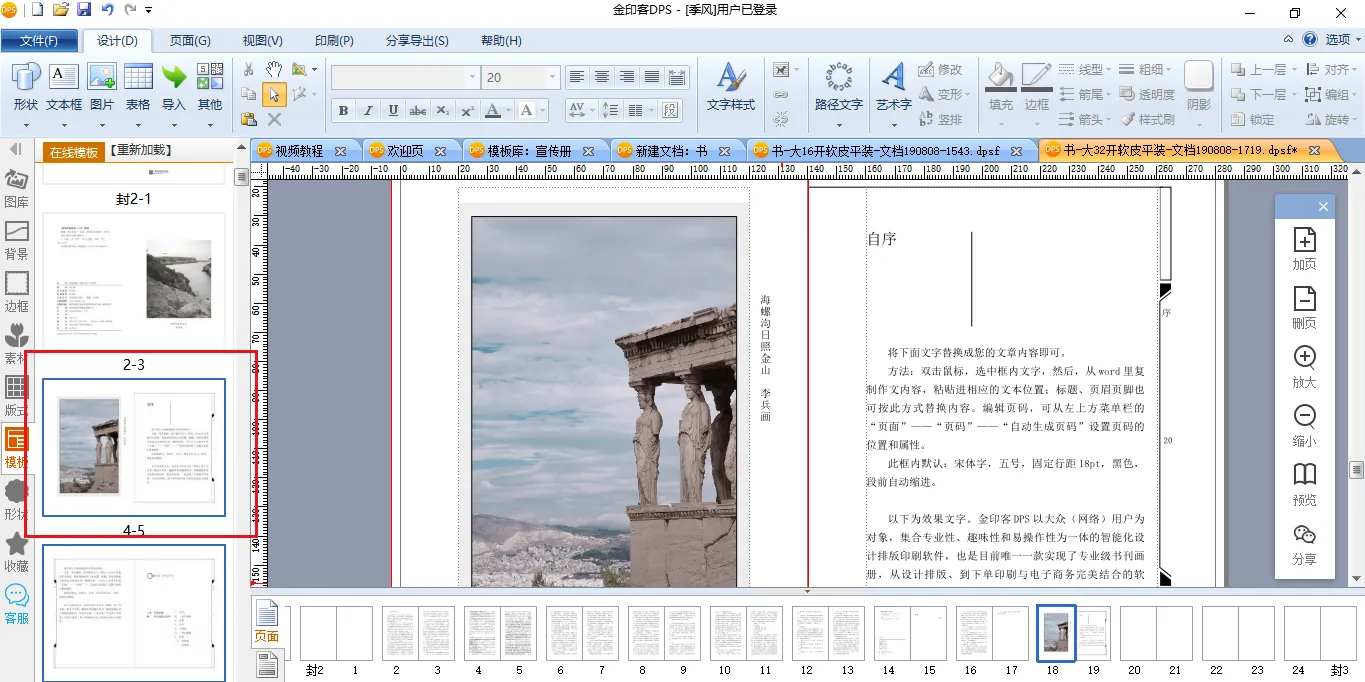Open the 页面(G) ribbon tab
This screenshot has width=1365, height=682.
[190, 41]
